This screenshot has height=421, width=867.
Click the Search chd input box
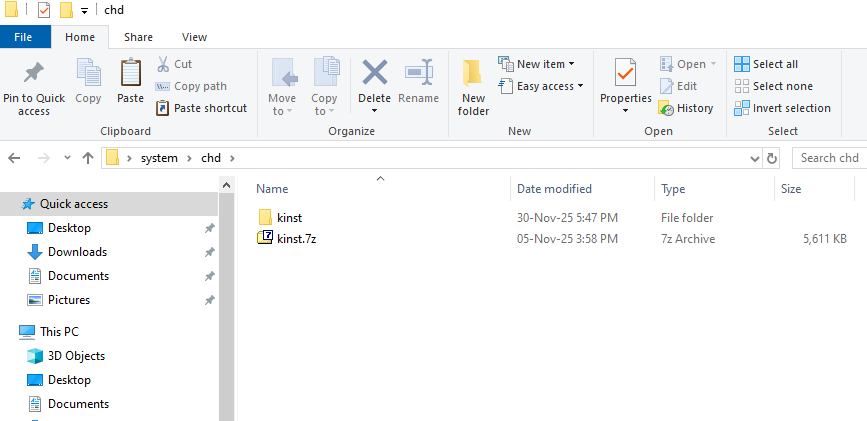[x=829, y=158]
